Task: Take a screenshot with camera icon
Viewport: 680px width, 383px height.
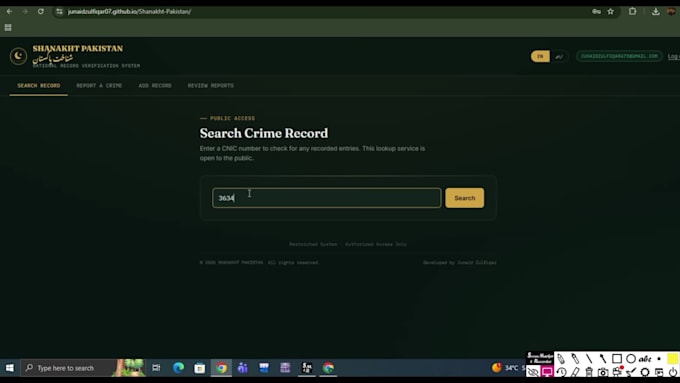Action: click(x=603, y=372)
